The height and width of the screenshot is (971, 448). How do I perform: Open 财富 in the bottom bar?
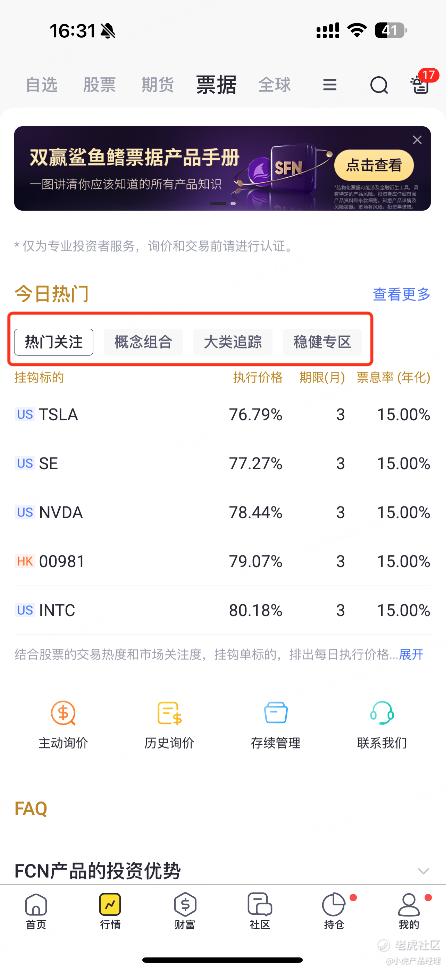(185, 912)
